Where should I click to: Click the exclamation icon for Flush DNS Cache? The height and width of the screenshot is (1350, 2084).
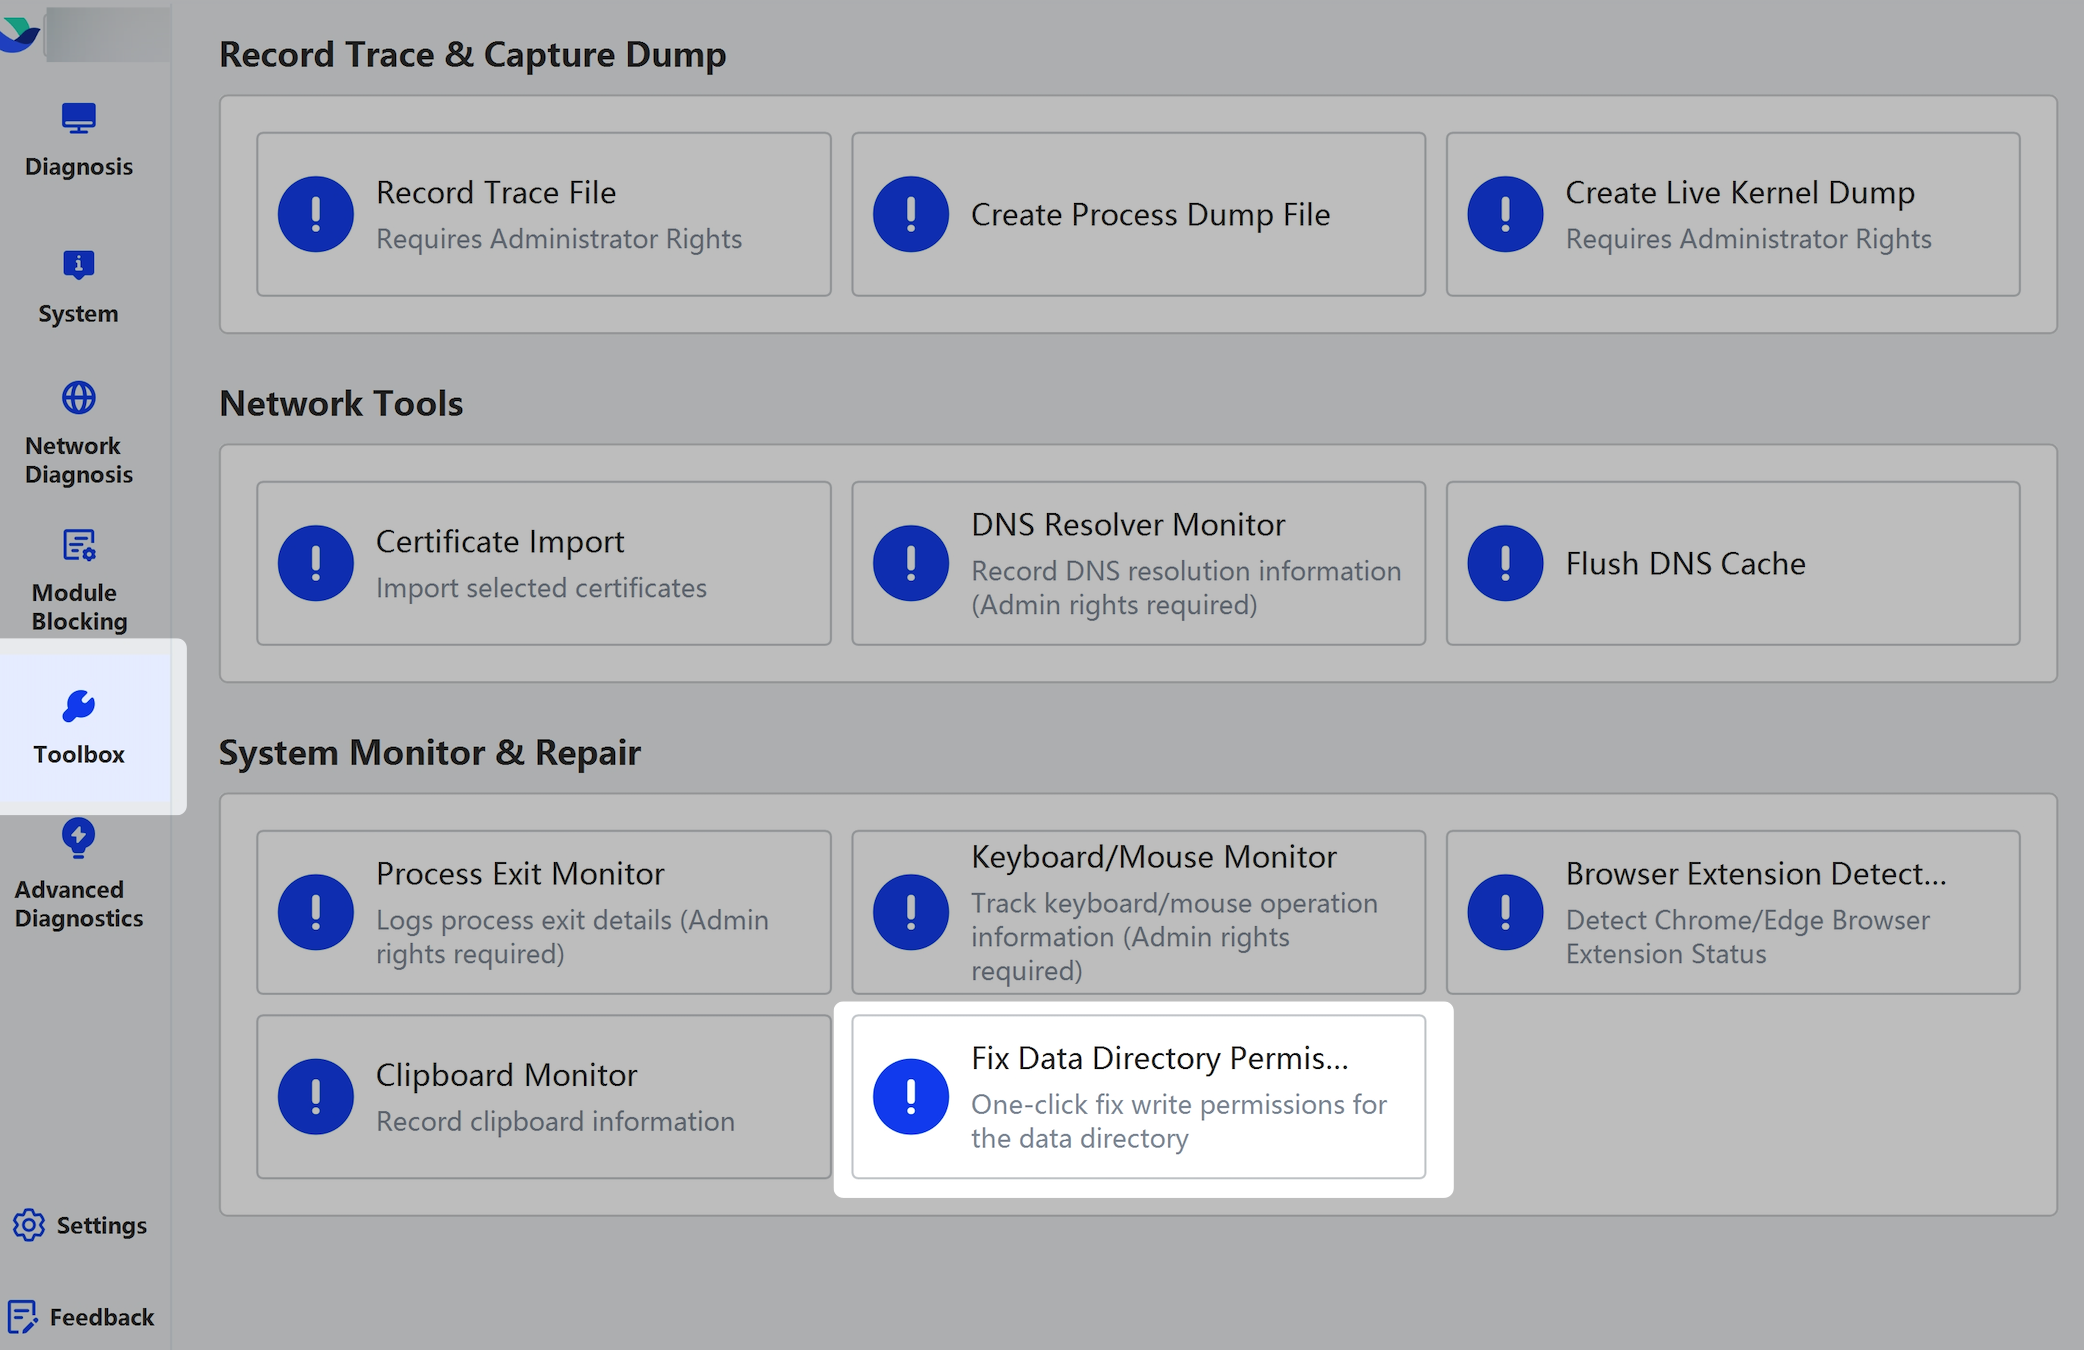(x=1505, y=563)
